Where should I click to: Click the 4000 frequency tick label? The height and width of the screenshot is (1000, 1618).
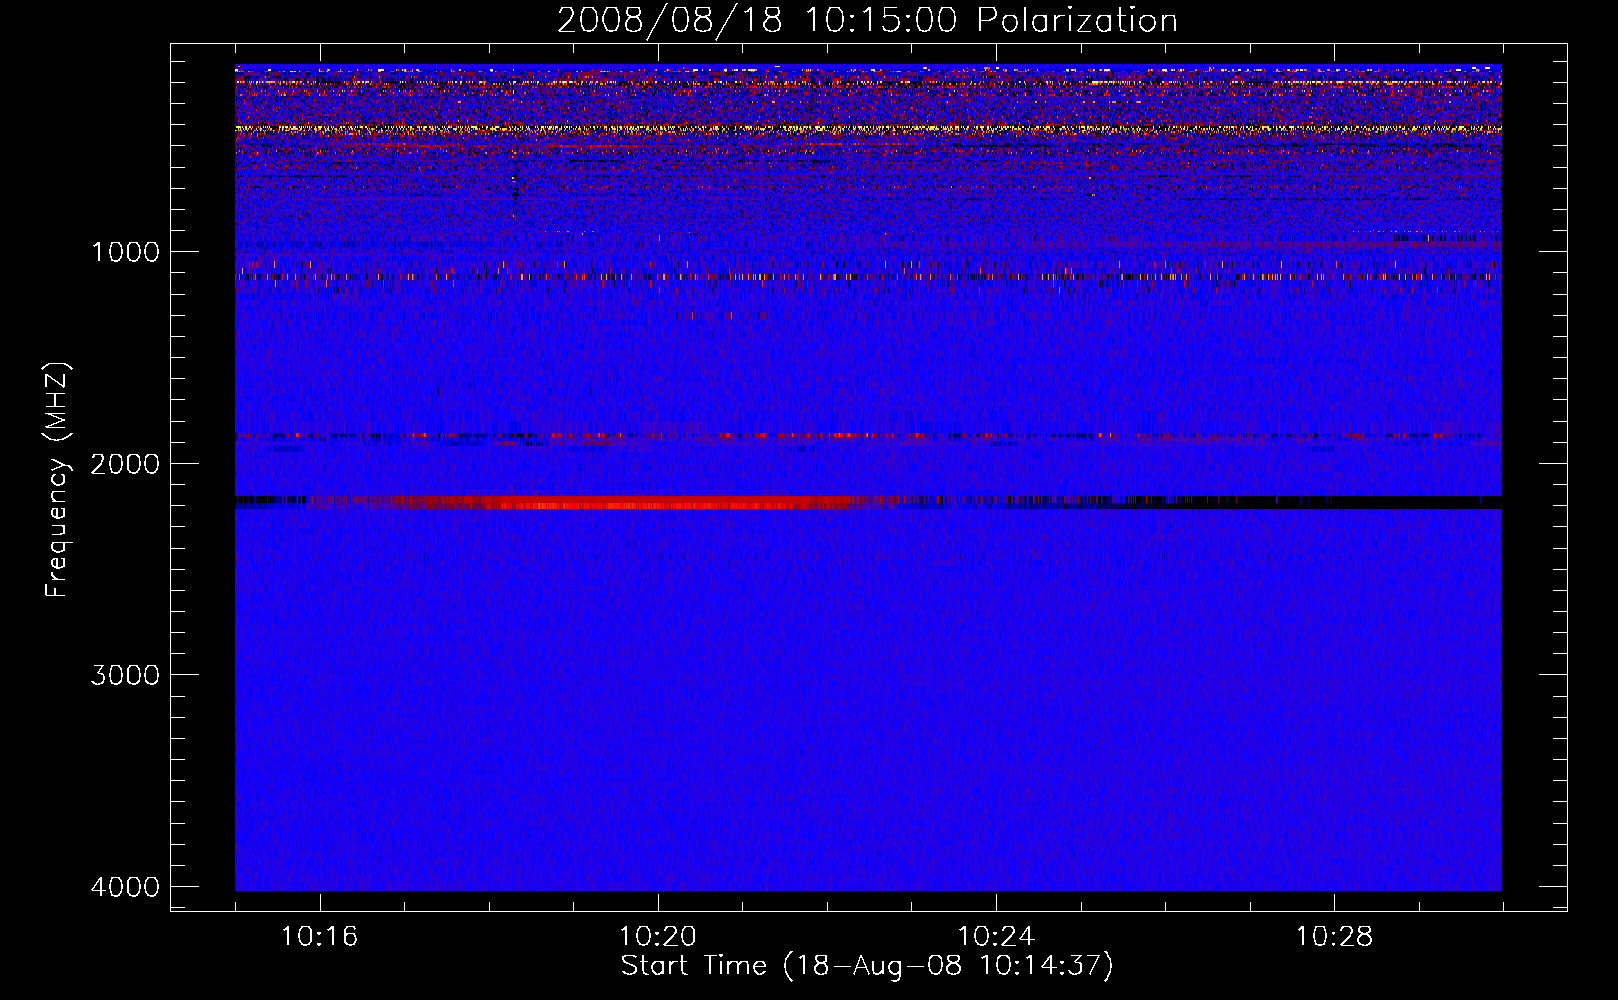tap(125, 887)
